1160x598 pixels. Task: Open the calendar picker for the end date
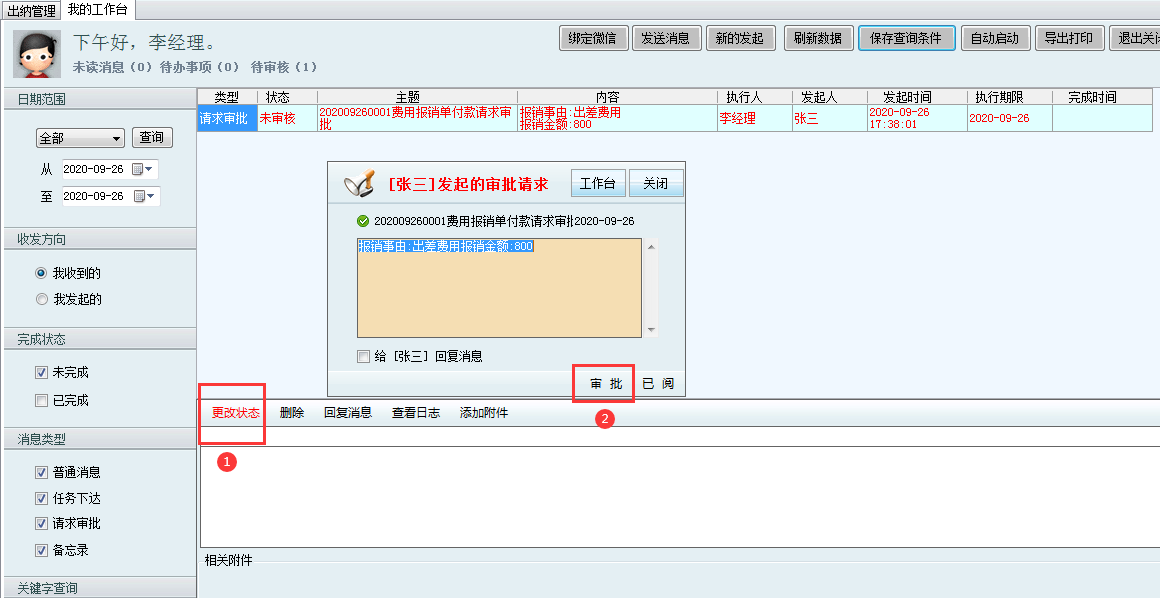tap(139, 197)
